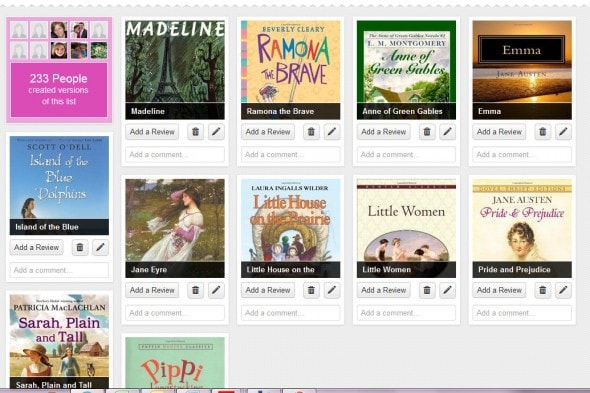Edit Ramona the Brave with pencil icon

[x=332, y=132]
